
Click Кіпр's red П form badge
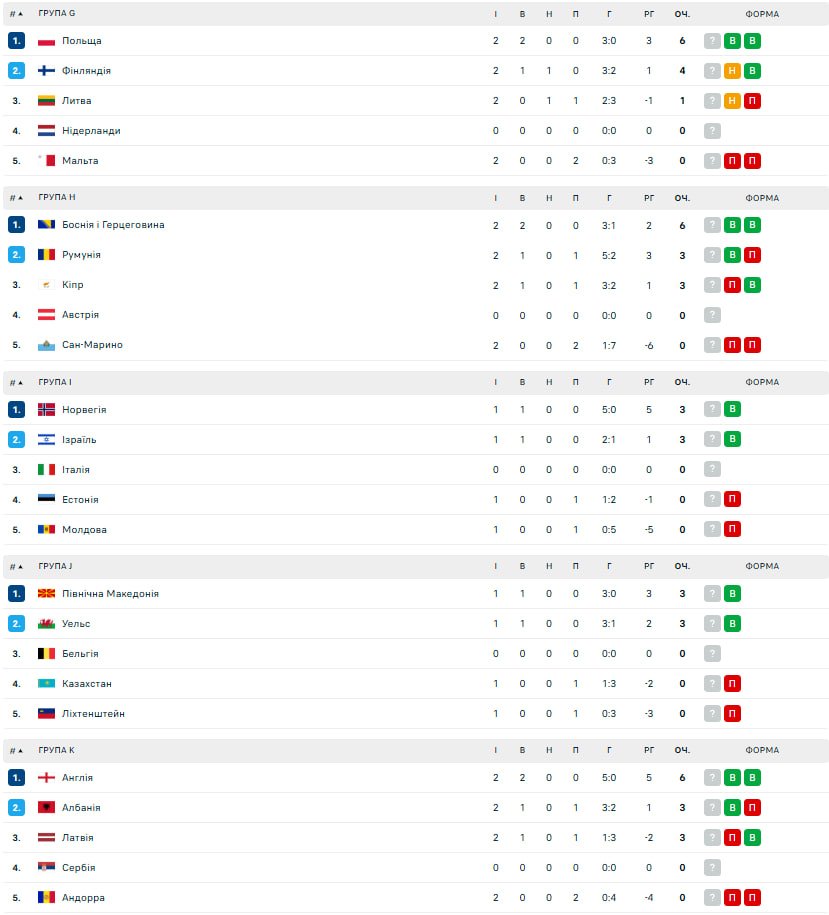(x=732, y=285)
